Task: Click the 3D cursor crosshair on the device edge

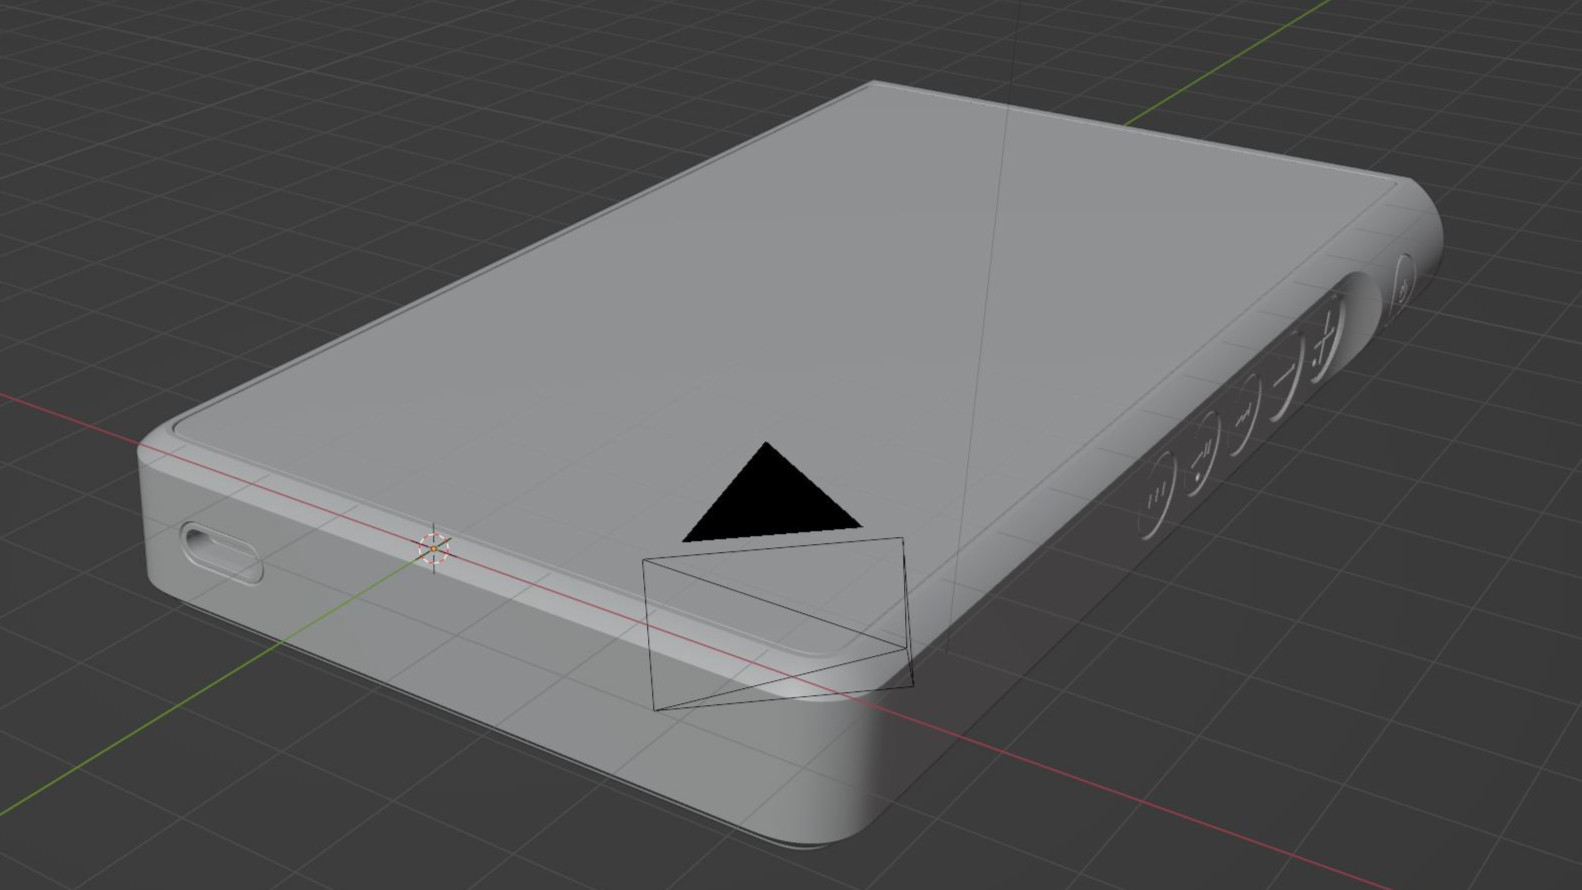Action: [434, 547]
